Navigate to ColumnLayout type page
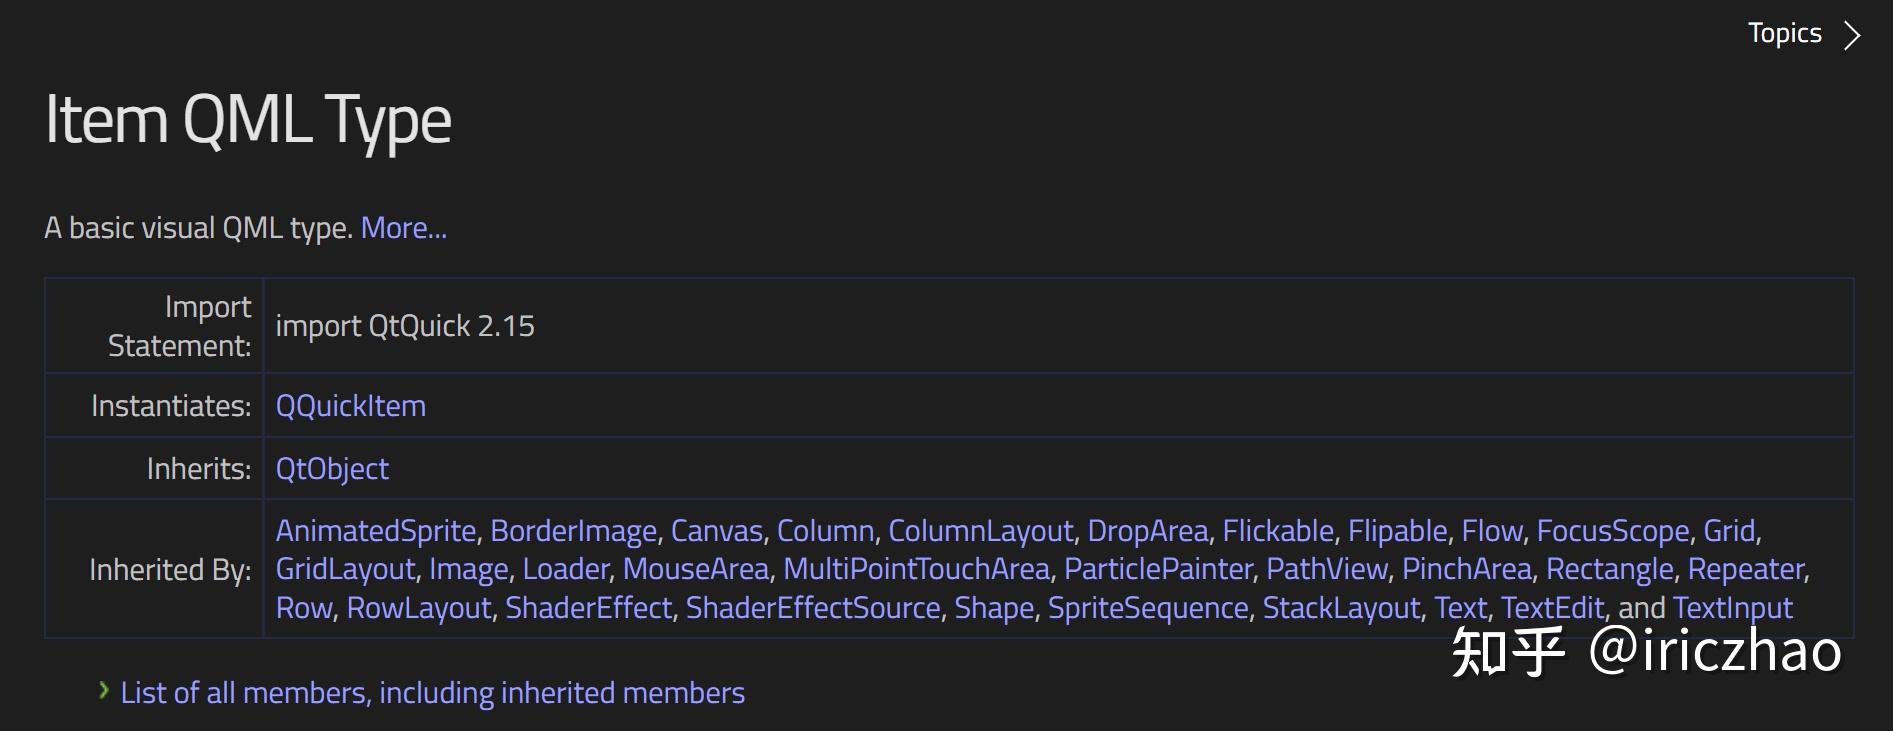The width and height of the screenshot is (1893, 731). tap(980, 531)
